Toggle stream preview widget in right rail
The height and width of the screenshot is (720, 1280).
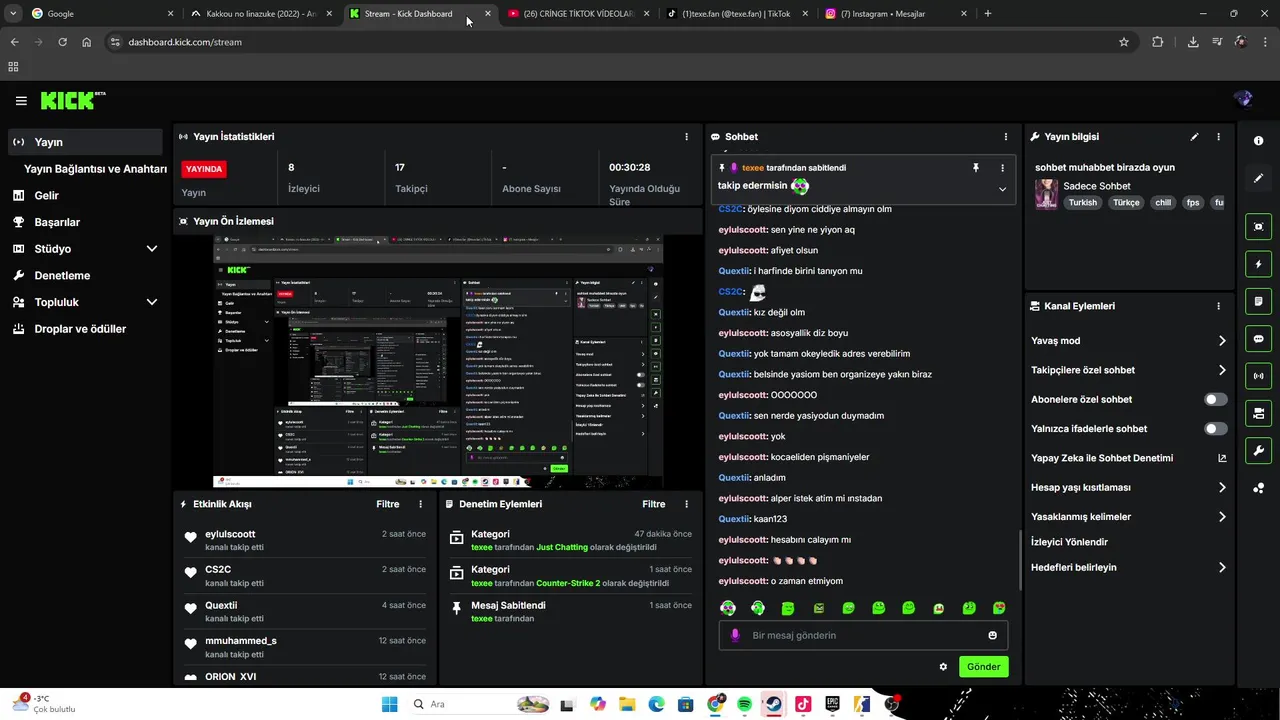tap(1258, 227)
